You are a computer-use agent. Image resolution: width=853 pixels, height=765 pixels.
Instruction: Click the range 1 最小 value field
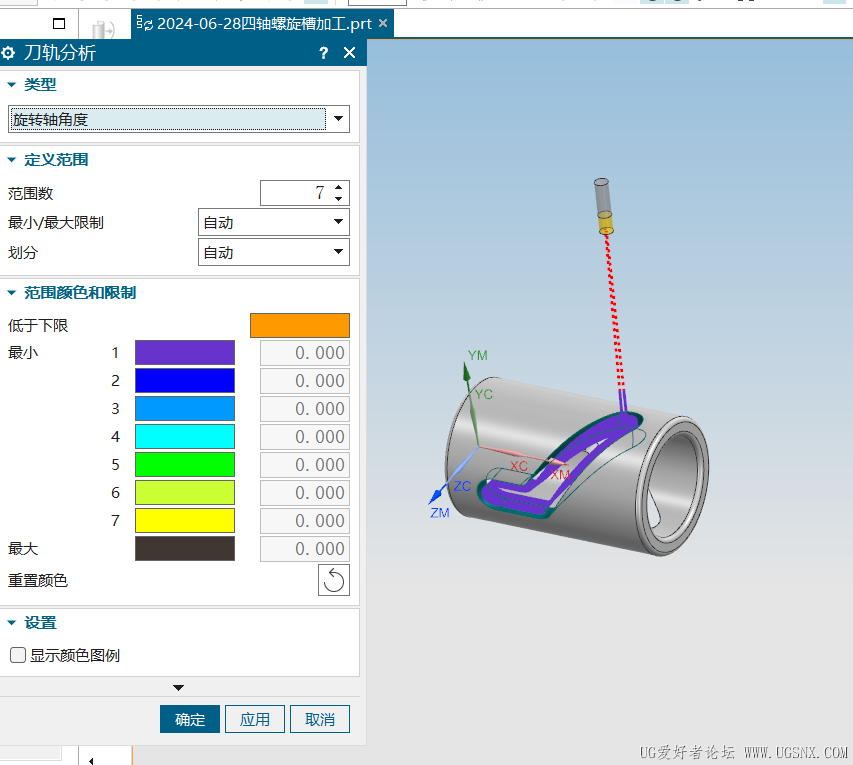pos(305,353)
